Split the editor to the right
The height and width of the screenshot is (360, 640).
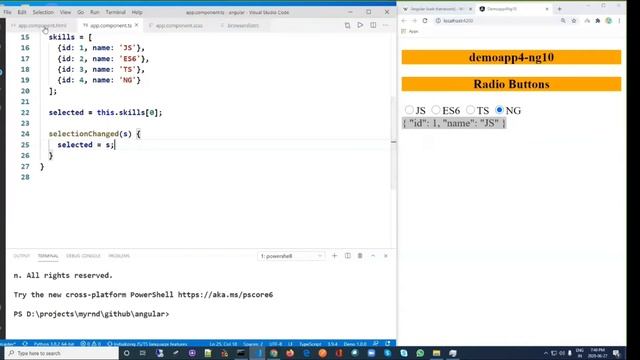(x=373, y=25)
